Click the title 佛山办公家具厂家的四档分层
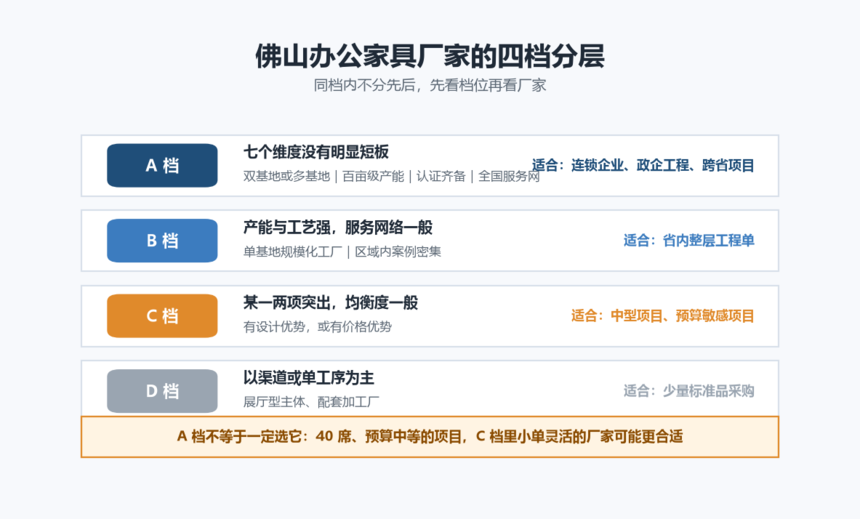The width and height of the screenshot is (860, 519). pos(429,56)
